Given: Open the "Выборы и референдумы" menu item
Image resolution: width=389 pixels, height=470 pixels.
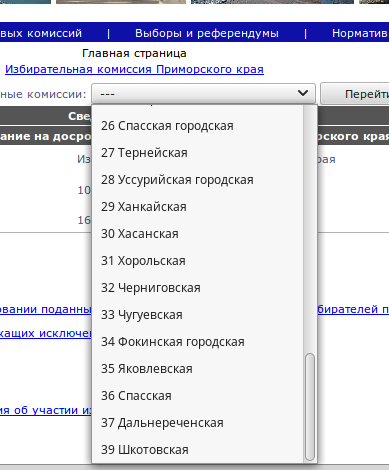Looking at the screenshot, I should pyautogui.click(x=207, y=33).
